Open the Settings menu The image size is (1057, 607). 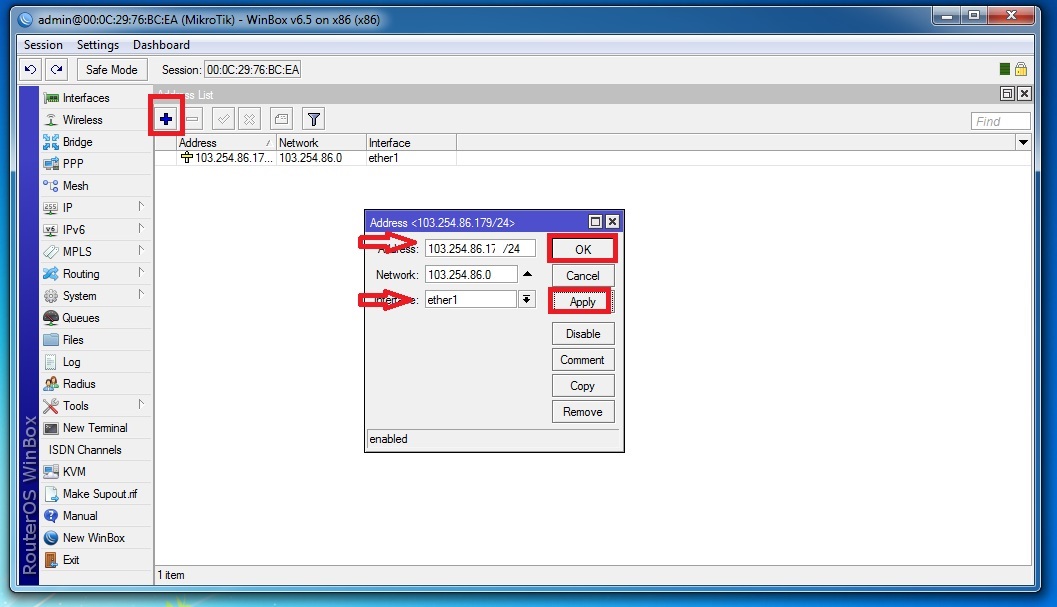98,45
